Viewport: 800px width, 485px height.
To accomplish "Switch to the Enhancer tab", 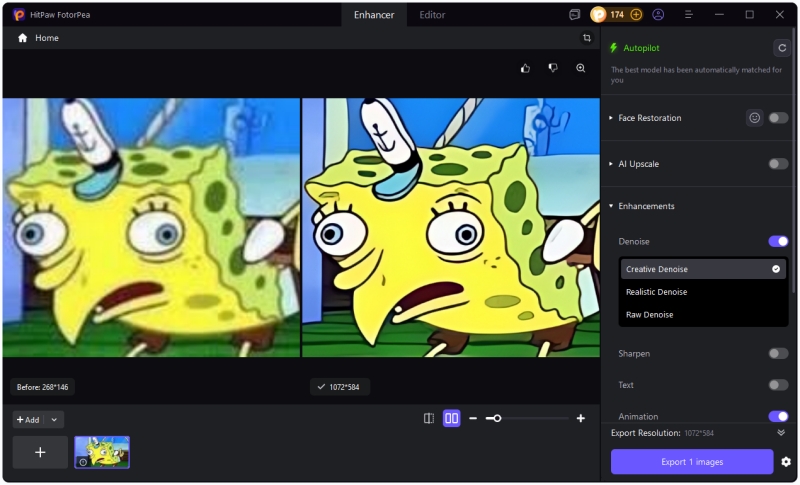I will pos(374,15).
